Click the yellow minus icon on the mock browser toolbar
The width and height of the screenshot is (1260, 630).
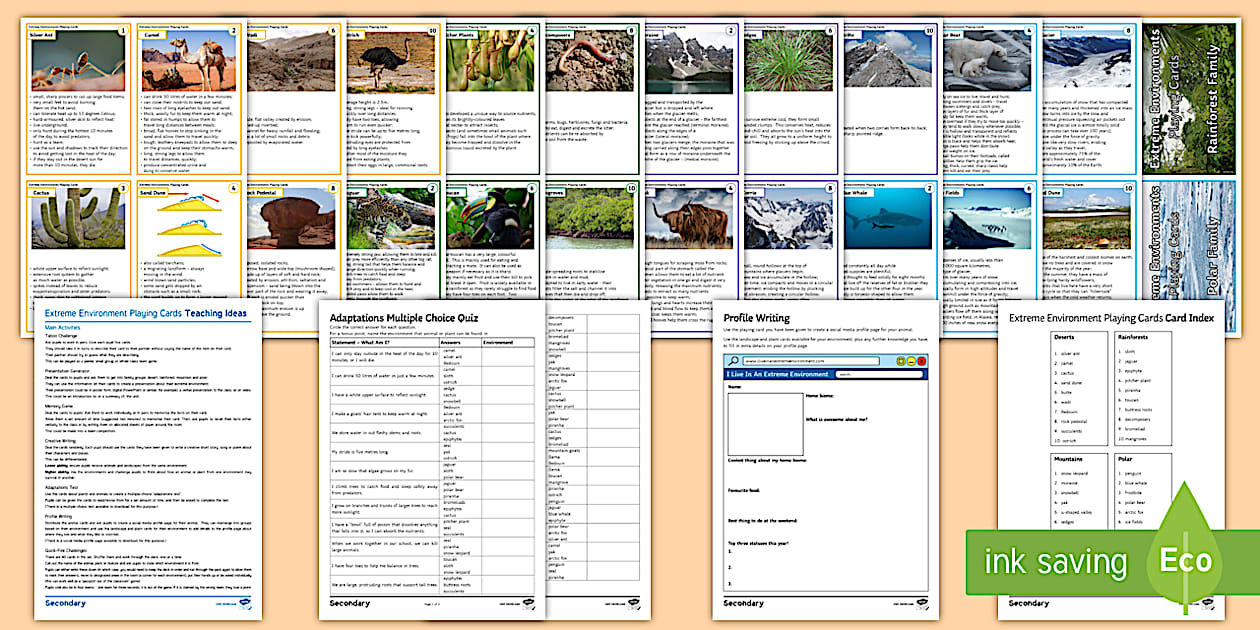pyautogui.click(x=910, y=361)
